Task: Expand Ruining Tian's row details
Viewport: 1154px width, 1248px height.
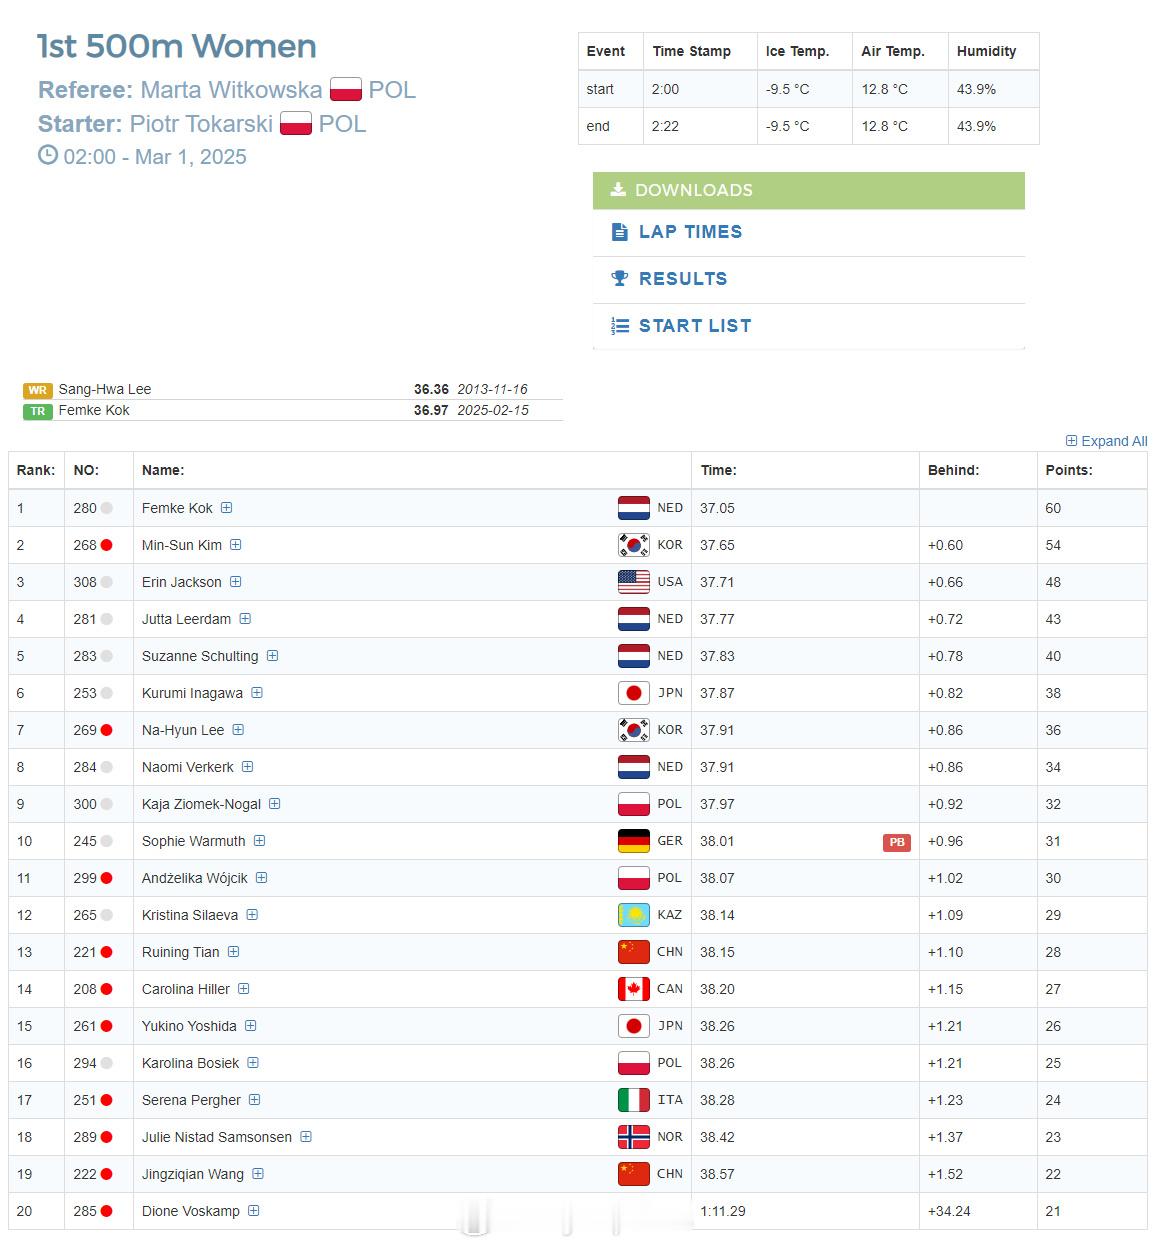Action: (x=233, y=952)
